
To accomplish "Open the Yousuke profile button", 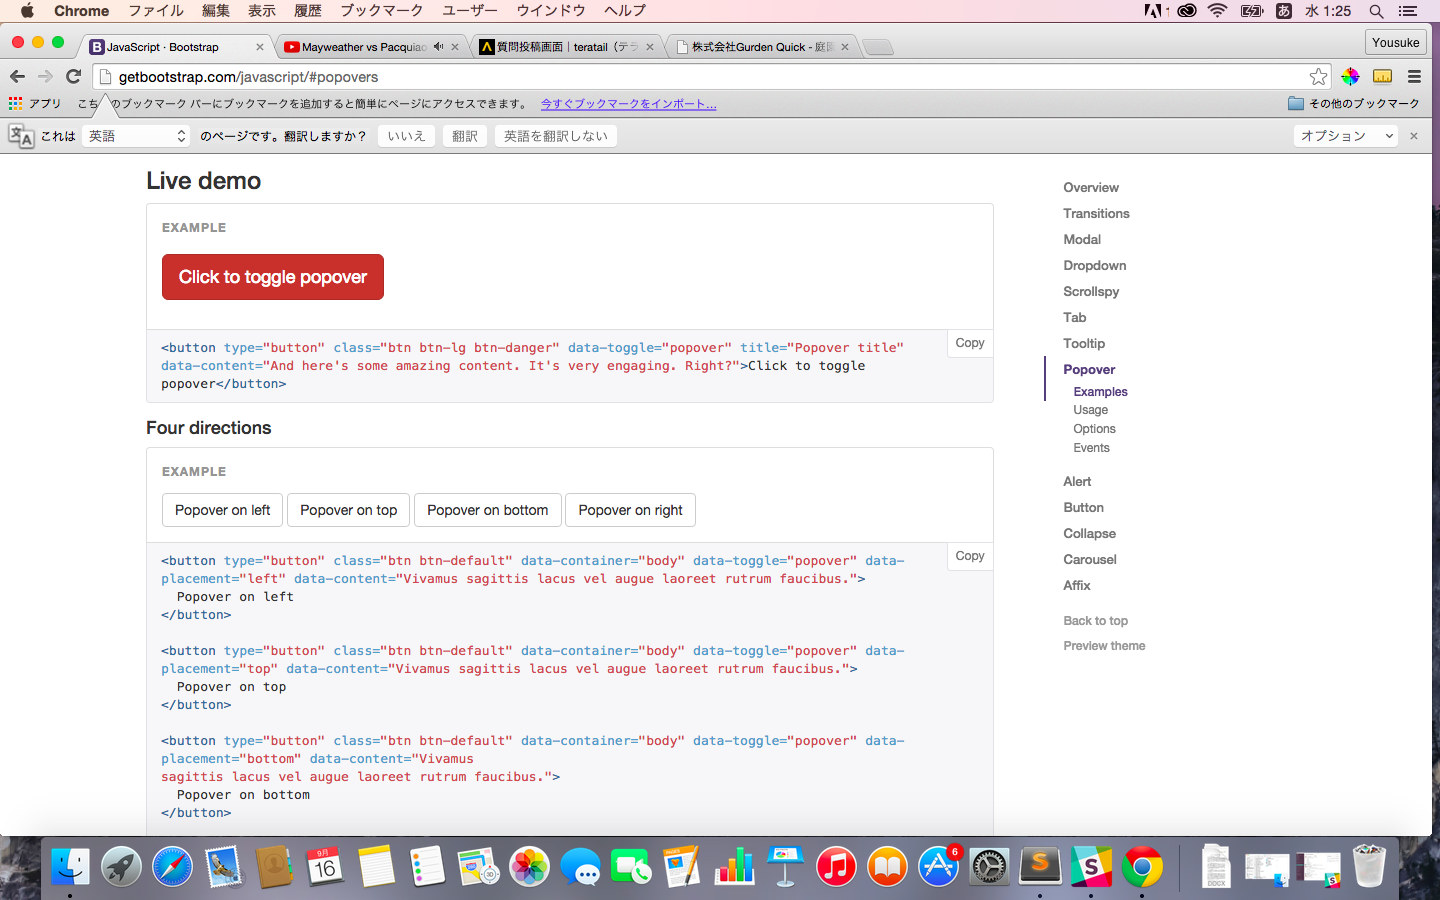I will point(1395,42).
